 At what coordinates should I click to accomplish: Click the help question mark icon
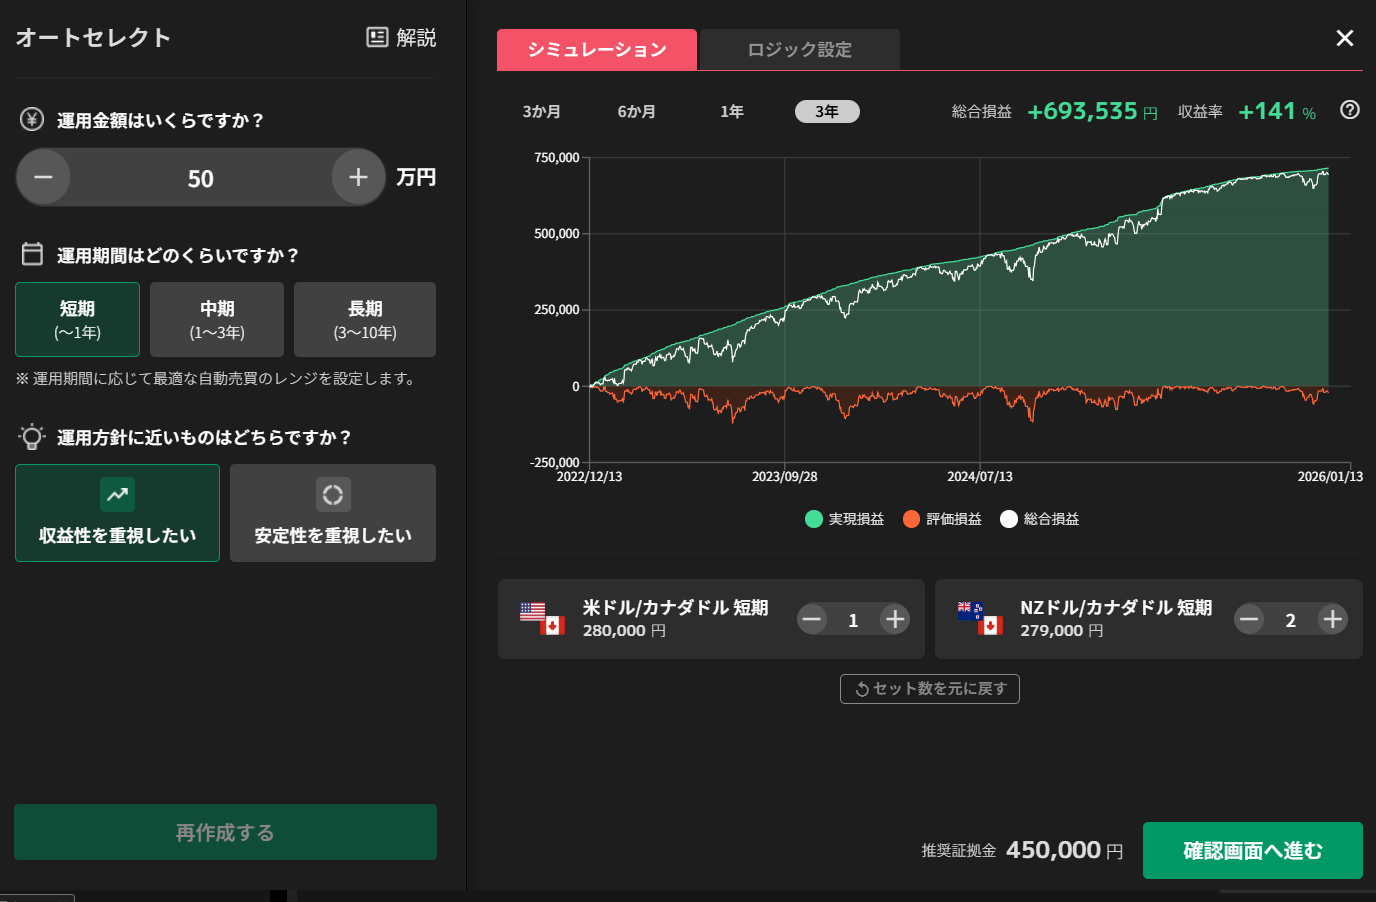click(x=1349, y=111)
